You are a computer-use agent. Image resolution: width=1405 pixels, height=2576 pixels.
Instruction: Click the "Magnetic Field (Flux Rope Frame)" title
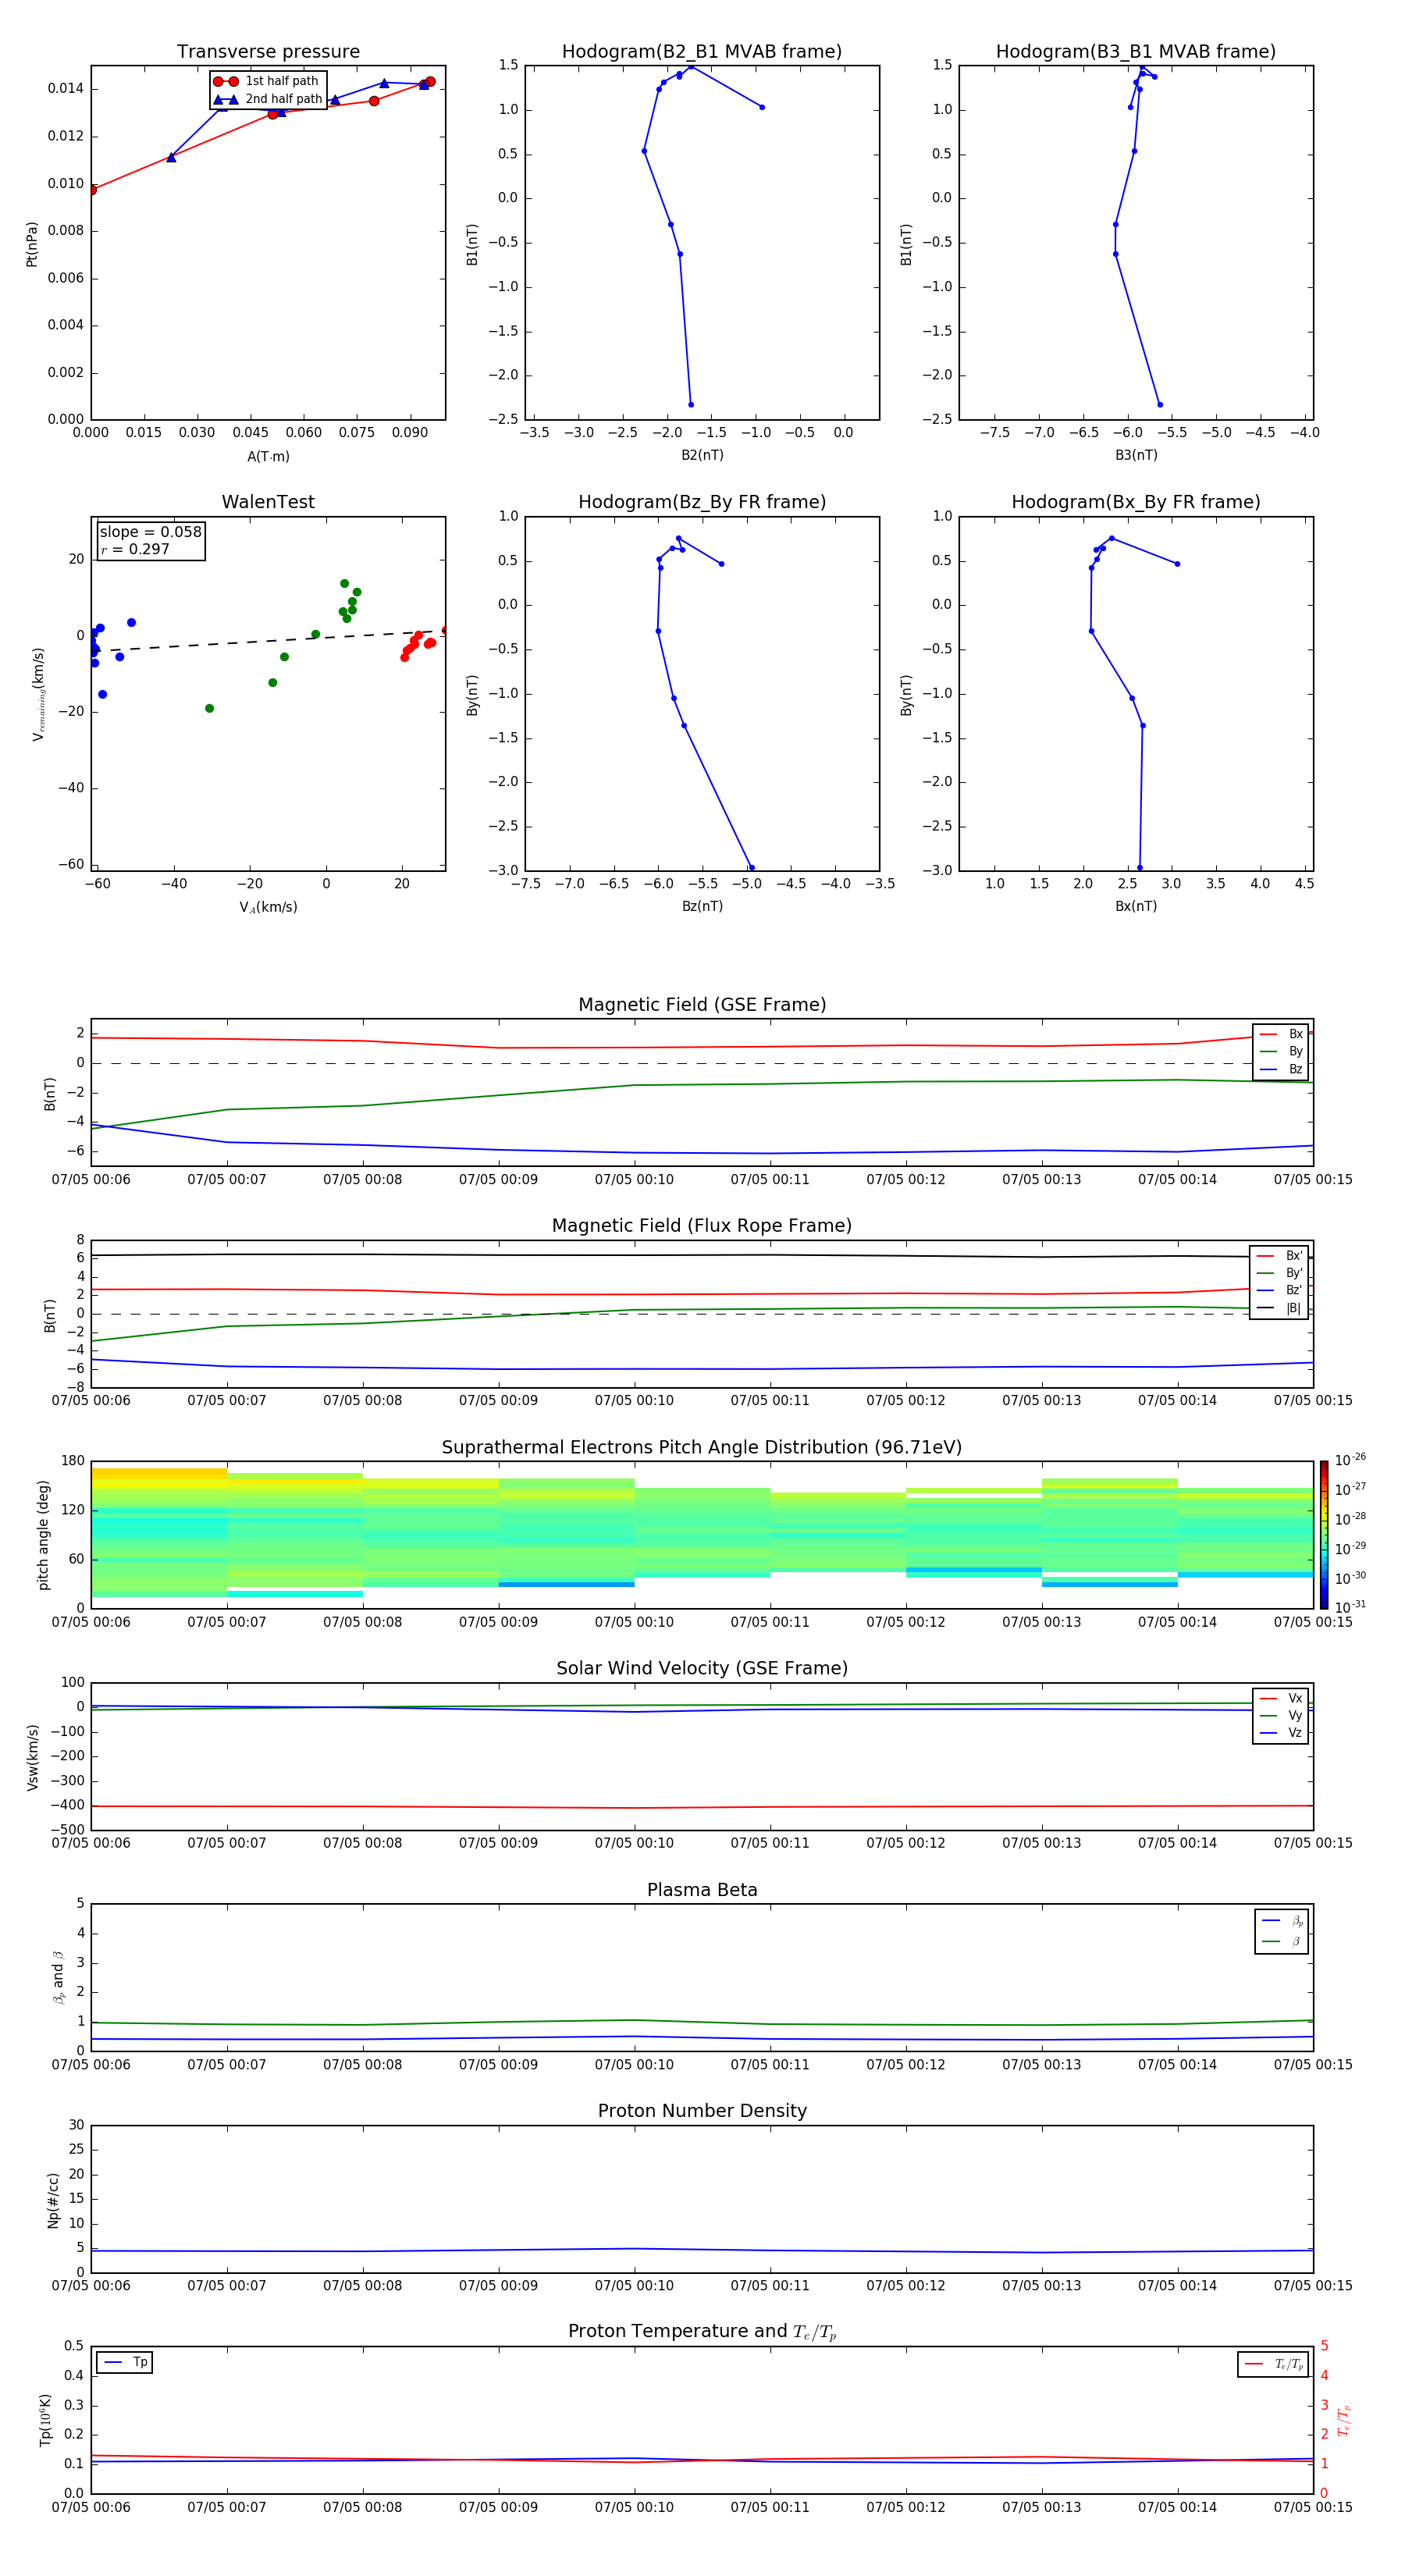[x=702, y=1226]
